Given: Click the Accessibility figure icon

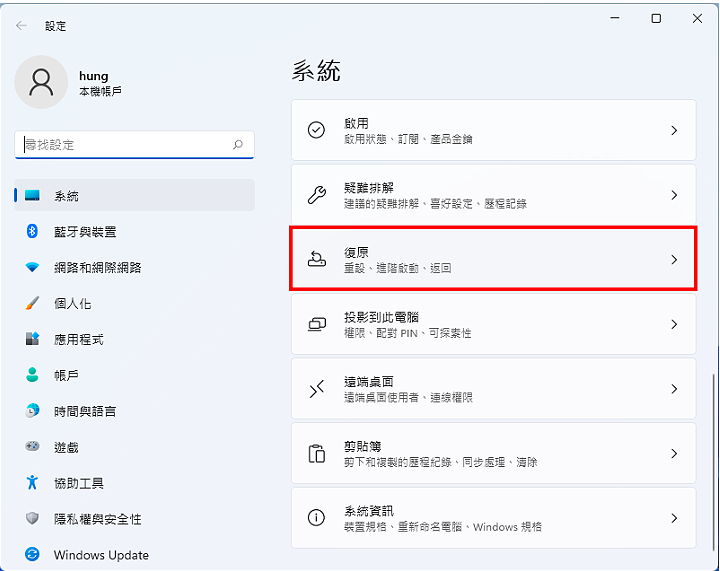Looking at the screenshot, I should [32, 482].
